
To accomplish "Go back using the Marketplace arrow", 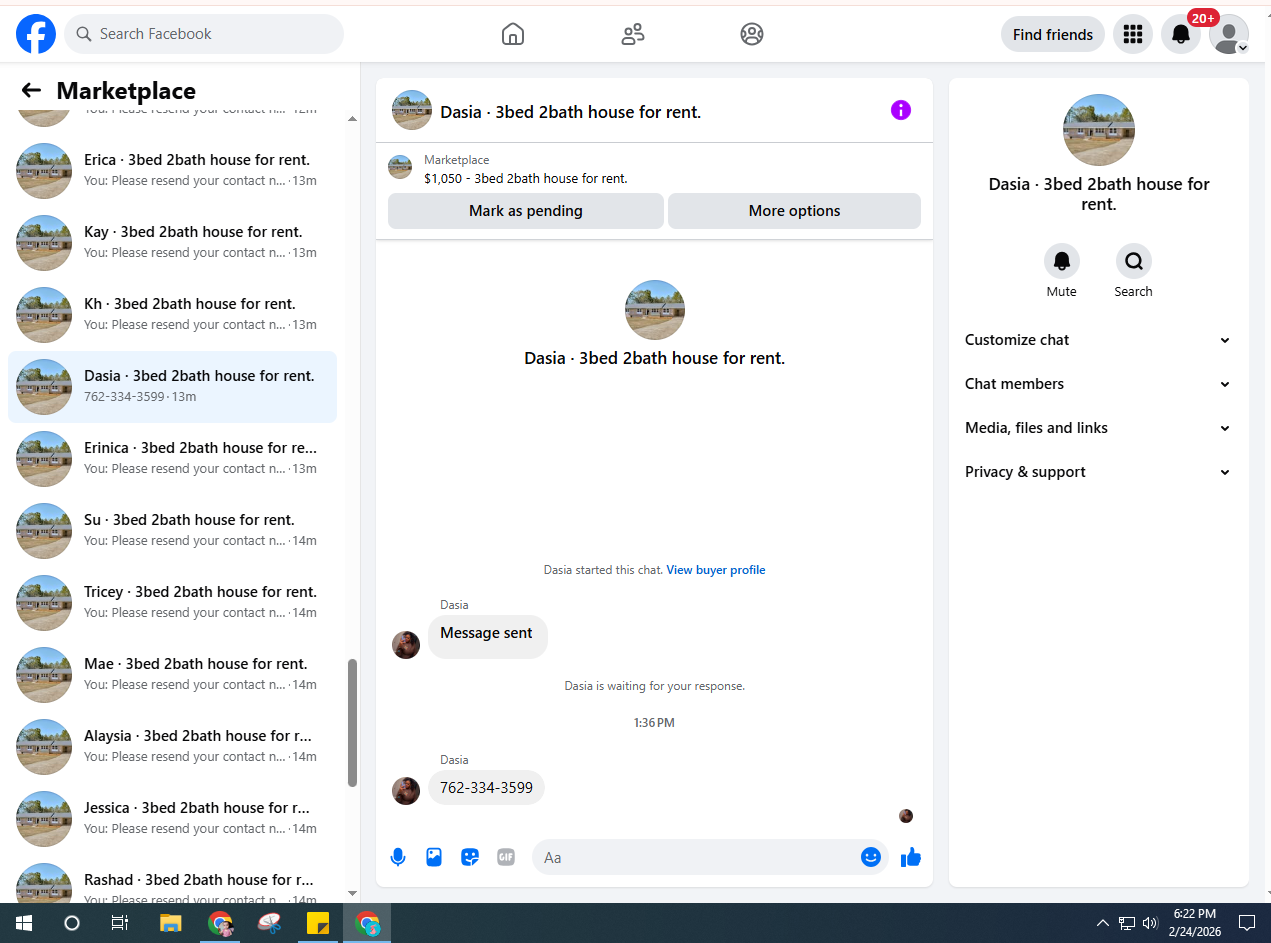I will (31, 90).
